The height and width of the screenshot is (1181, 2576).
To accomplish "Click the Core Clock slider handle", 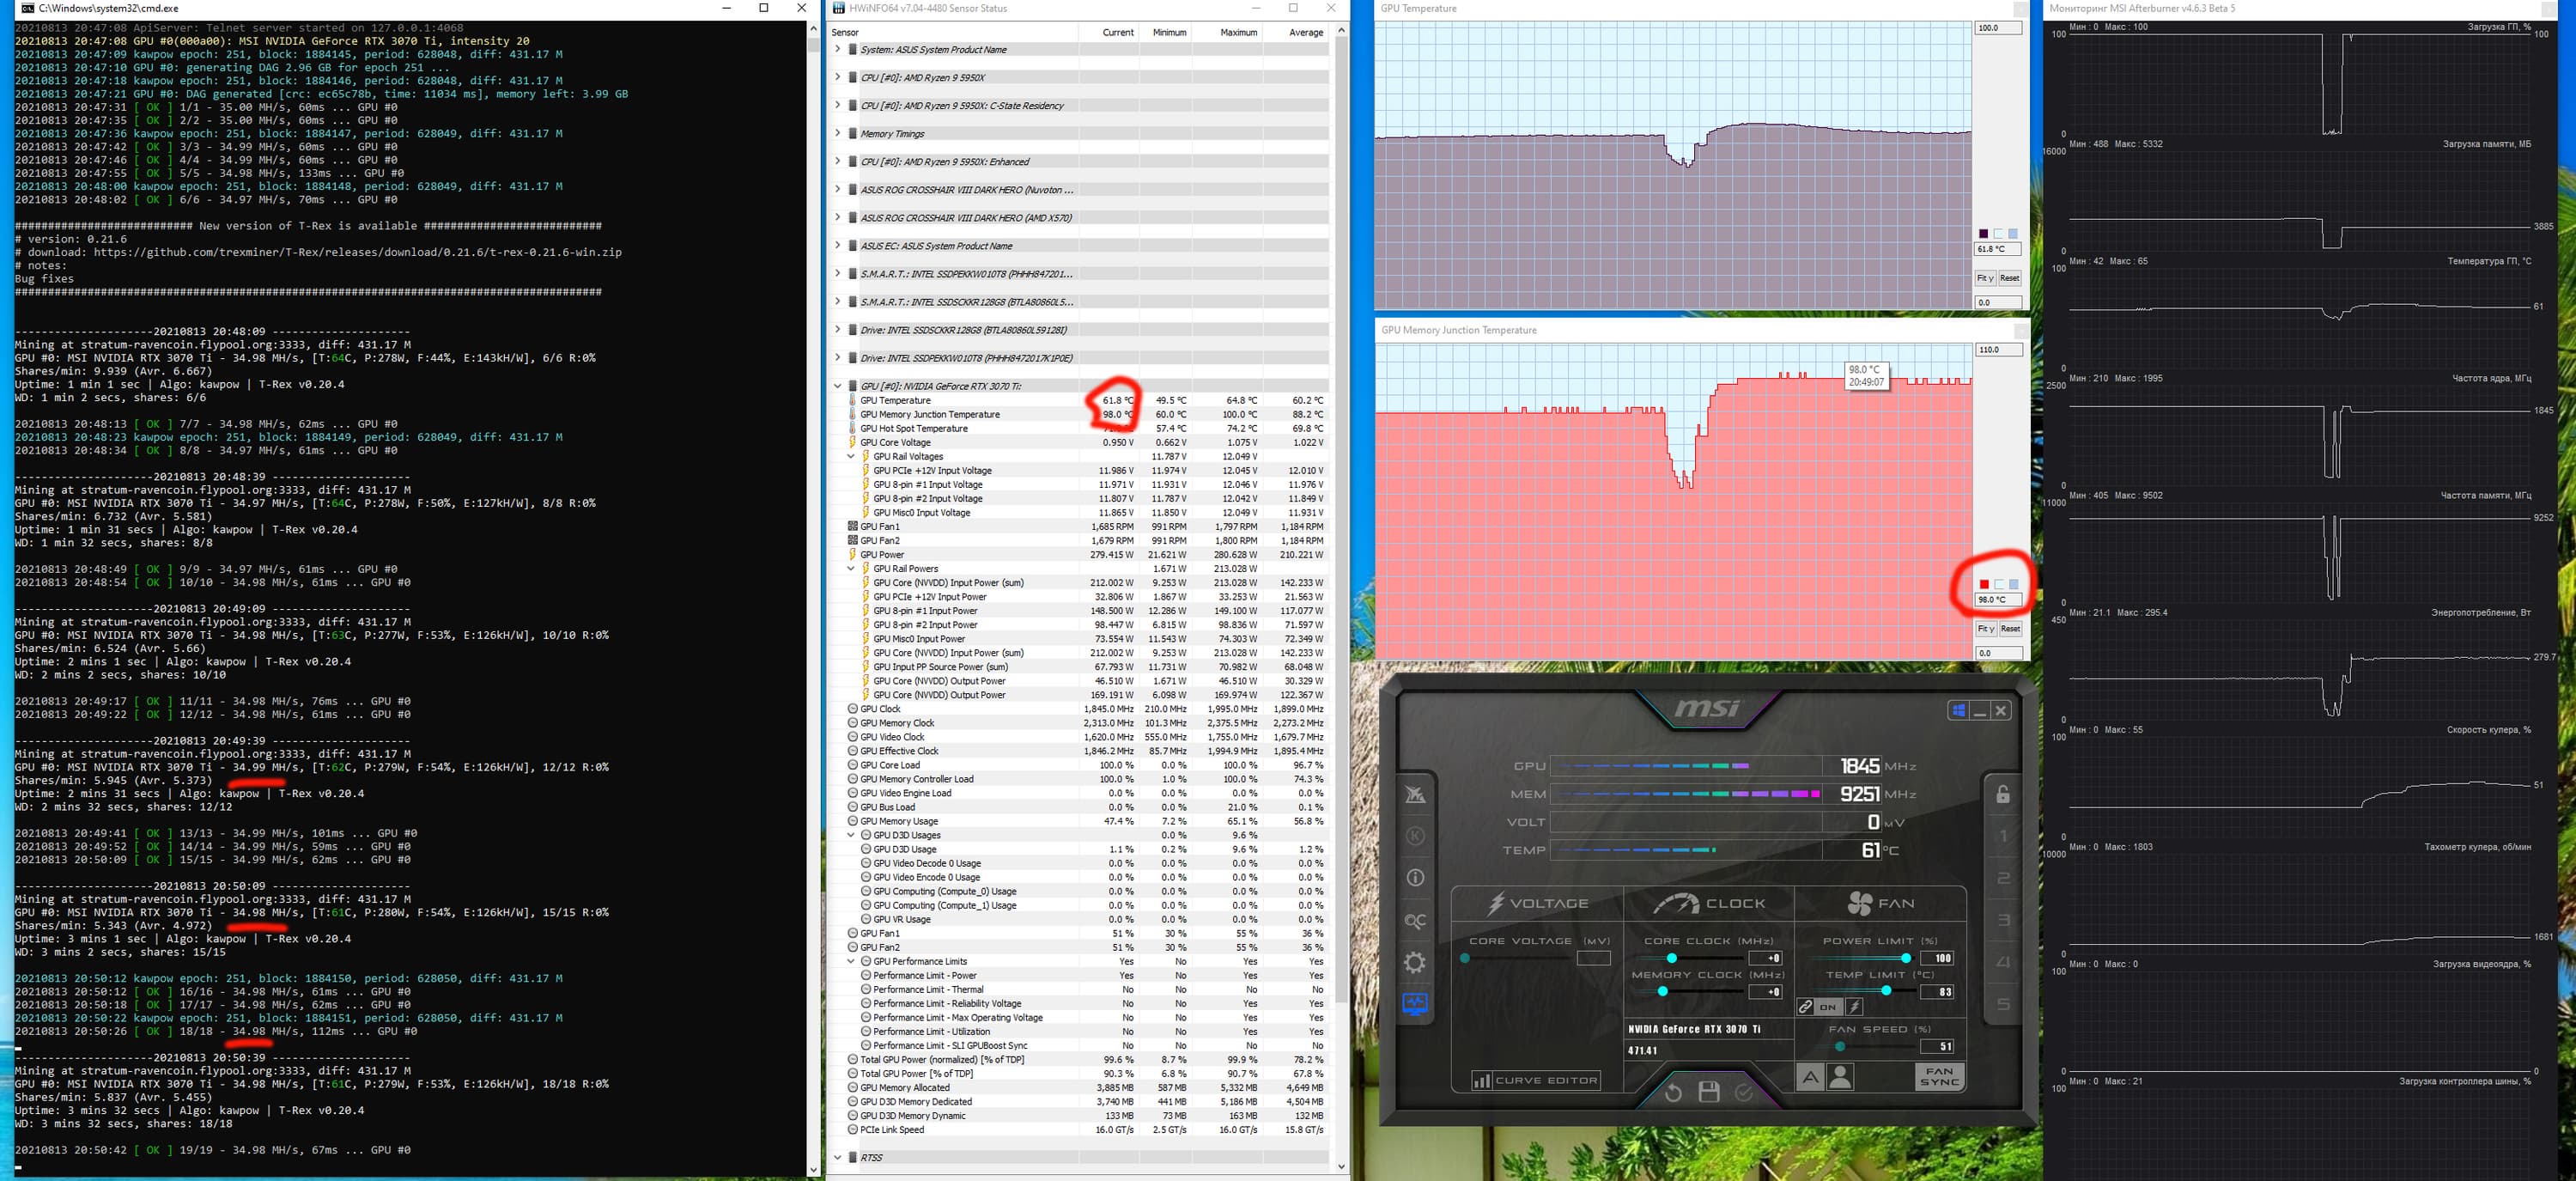I will click(x=1671, y=958).
